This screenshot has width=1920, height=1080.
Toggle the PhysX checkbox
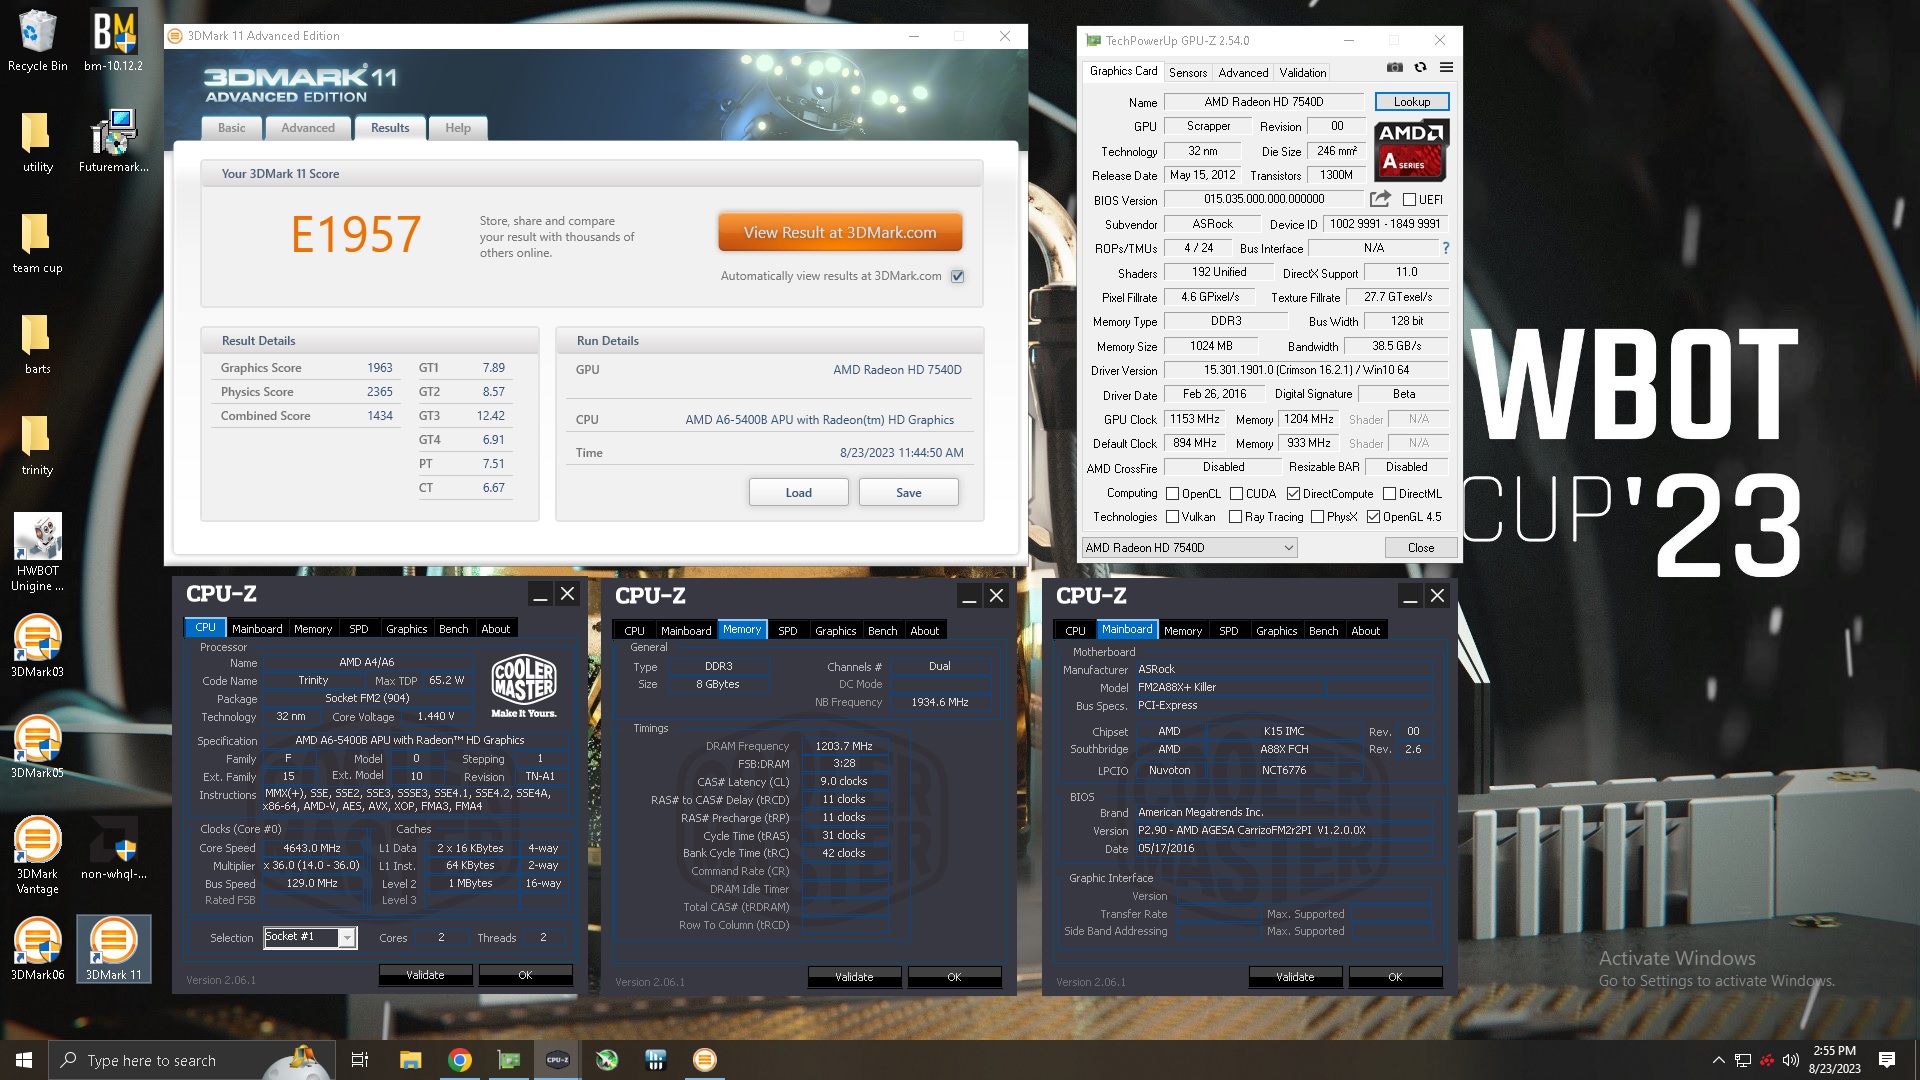click(1317, 517)
